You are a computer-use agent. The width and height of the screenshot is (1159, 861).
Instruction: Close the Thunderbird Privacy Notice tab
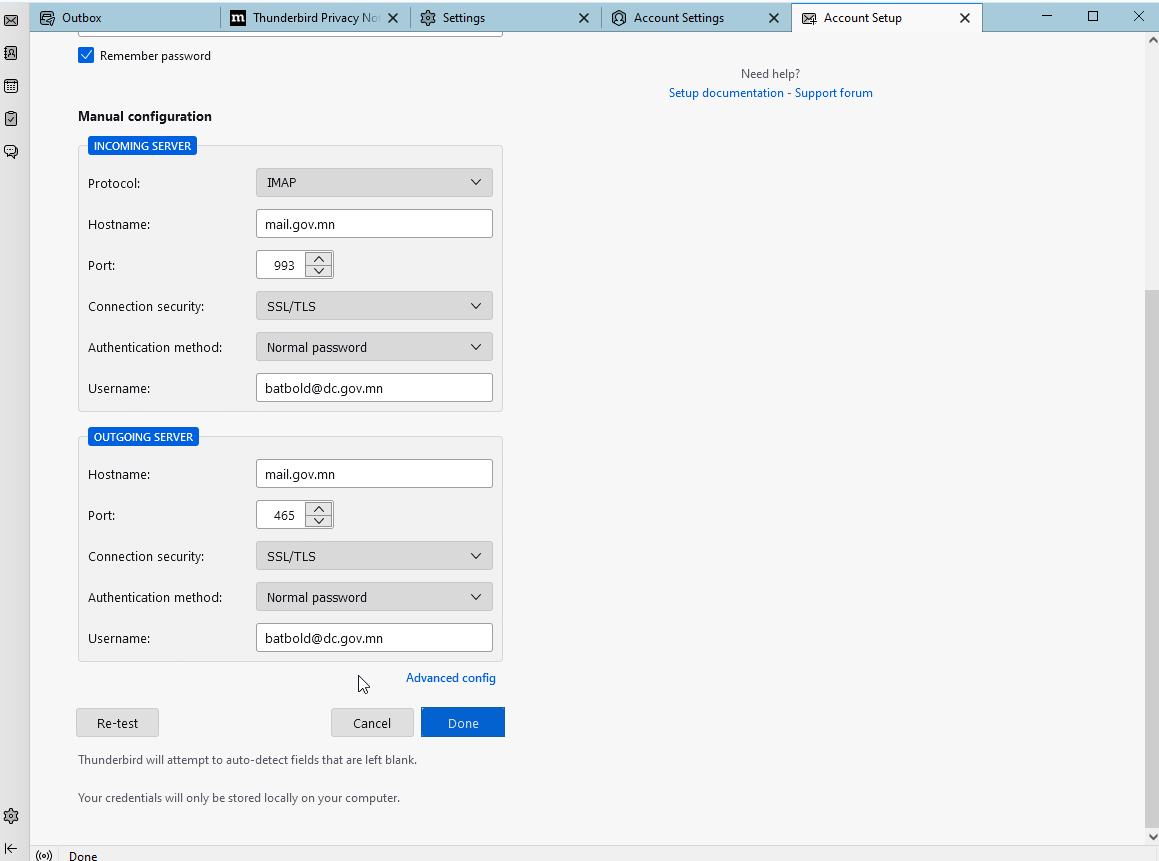(x=393, y=18)
